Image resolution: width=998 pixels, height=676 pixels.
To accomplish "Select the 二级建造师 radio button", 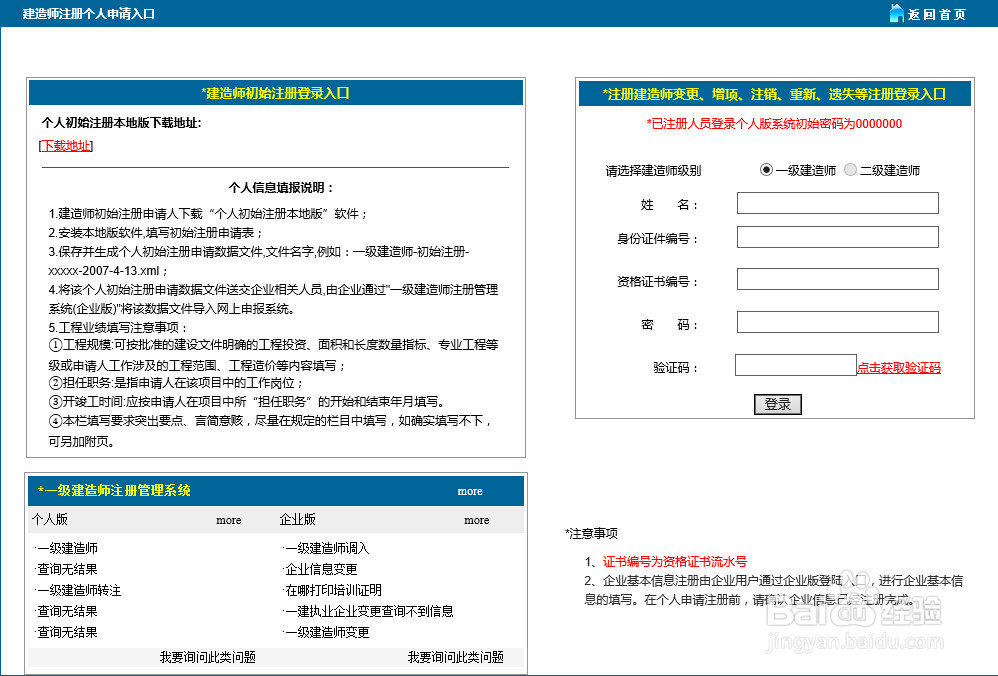I will [850, 169].
